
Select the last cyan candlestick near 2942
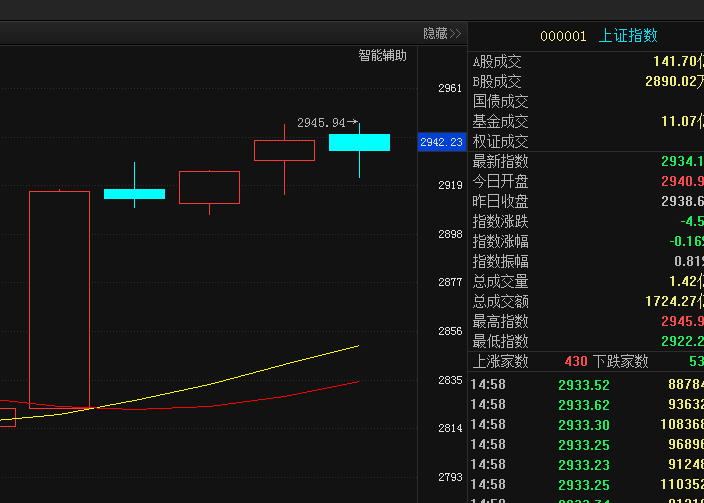pos(359,142)
